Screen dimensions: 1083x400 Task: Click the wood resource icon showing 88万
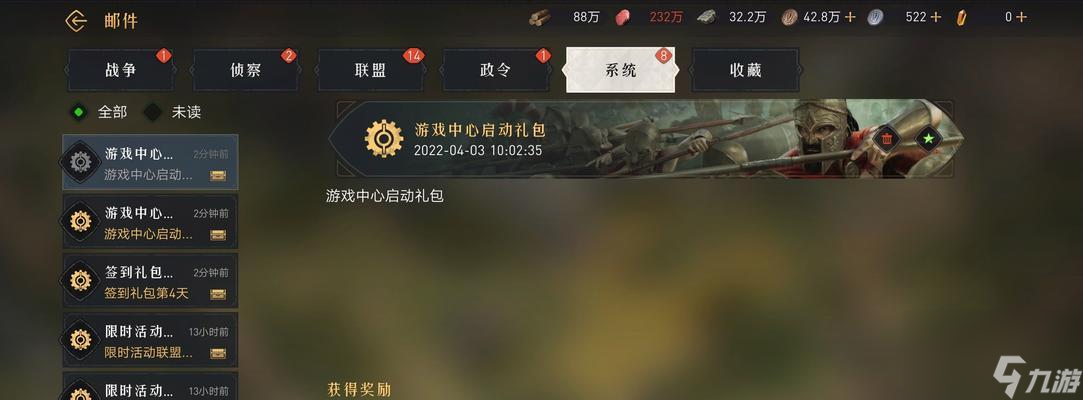pos(540,17)
